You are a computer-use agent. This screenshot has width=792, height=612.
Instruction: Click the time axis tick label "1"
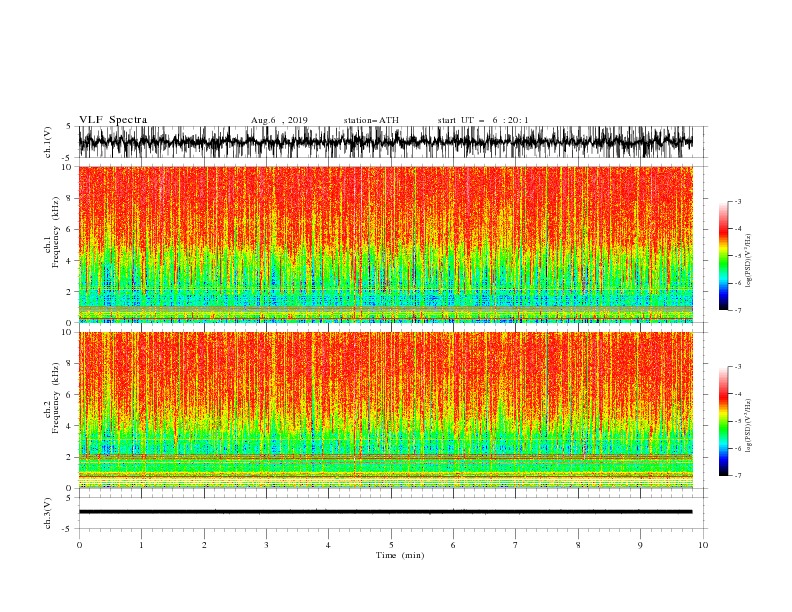[x=141, y=545]
